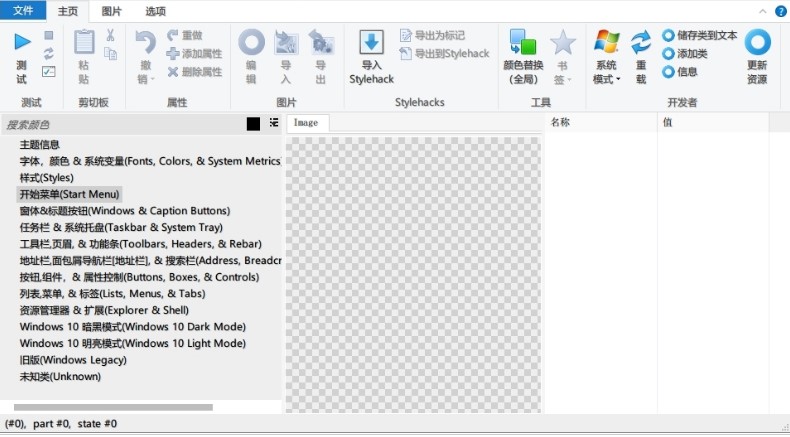The image size is (790, 437).
Task: Open the 文件 file menu
Action: pos(23,11)
